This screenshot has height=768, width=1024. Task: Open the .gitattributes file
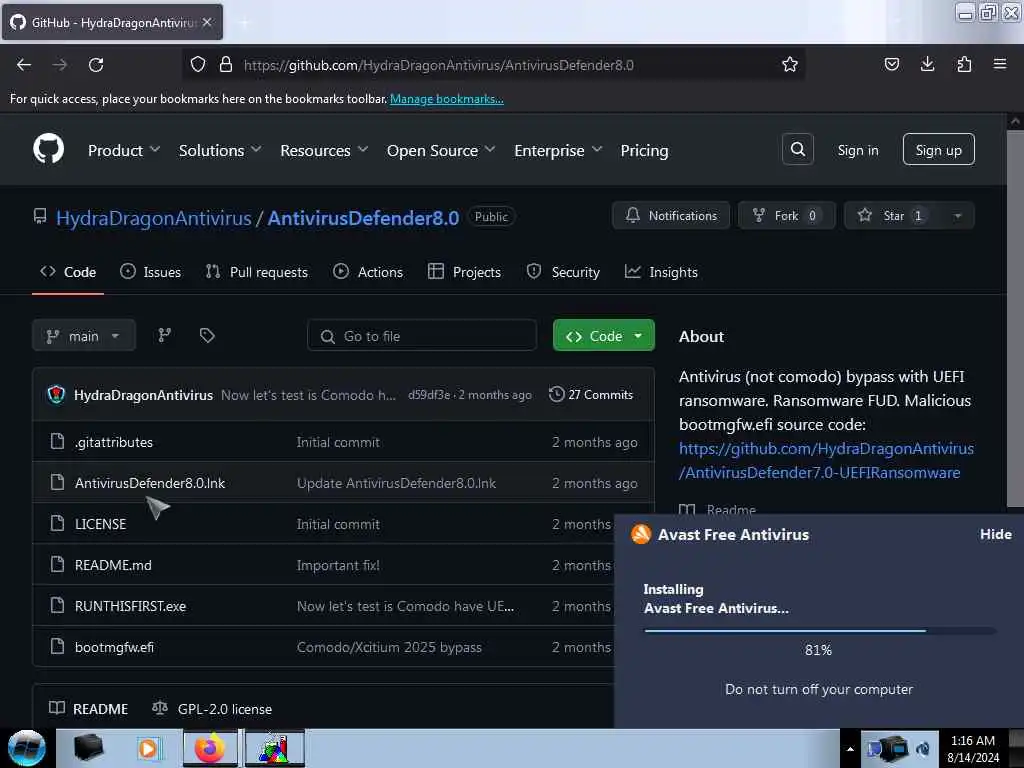[114, 442]
